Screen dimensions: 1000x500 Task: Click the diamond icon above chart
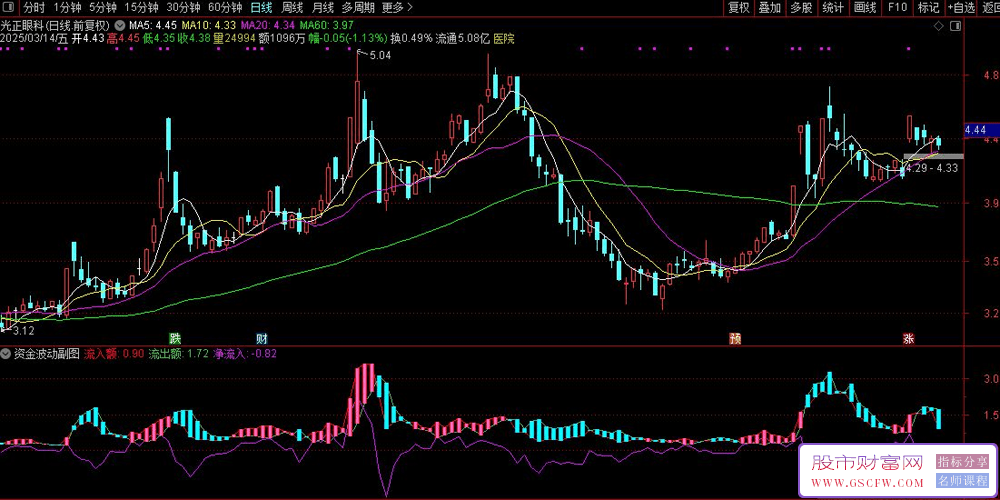pos(938,26)
